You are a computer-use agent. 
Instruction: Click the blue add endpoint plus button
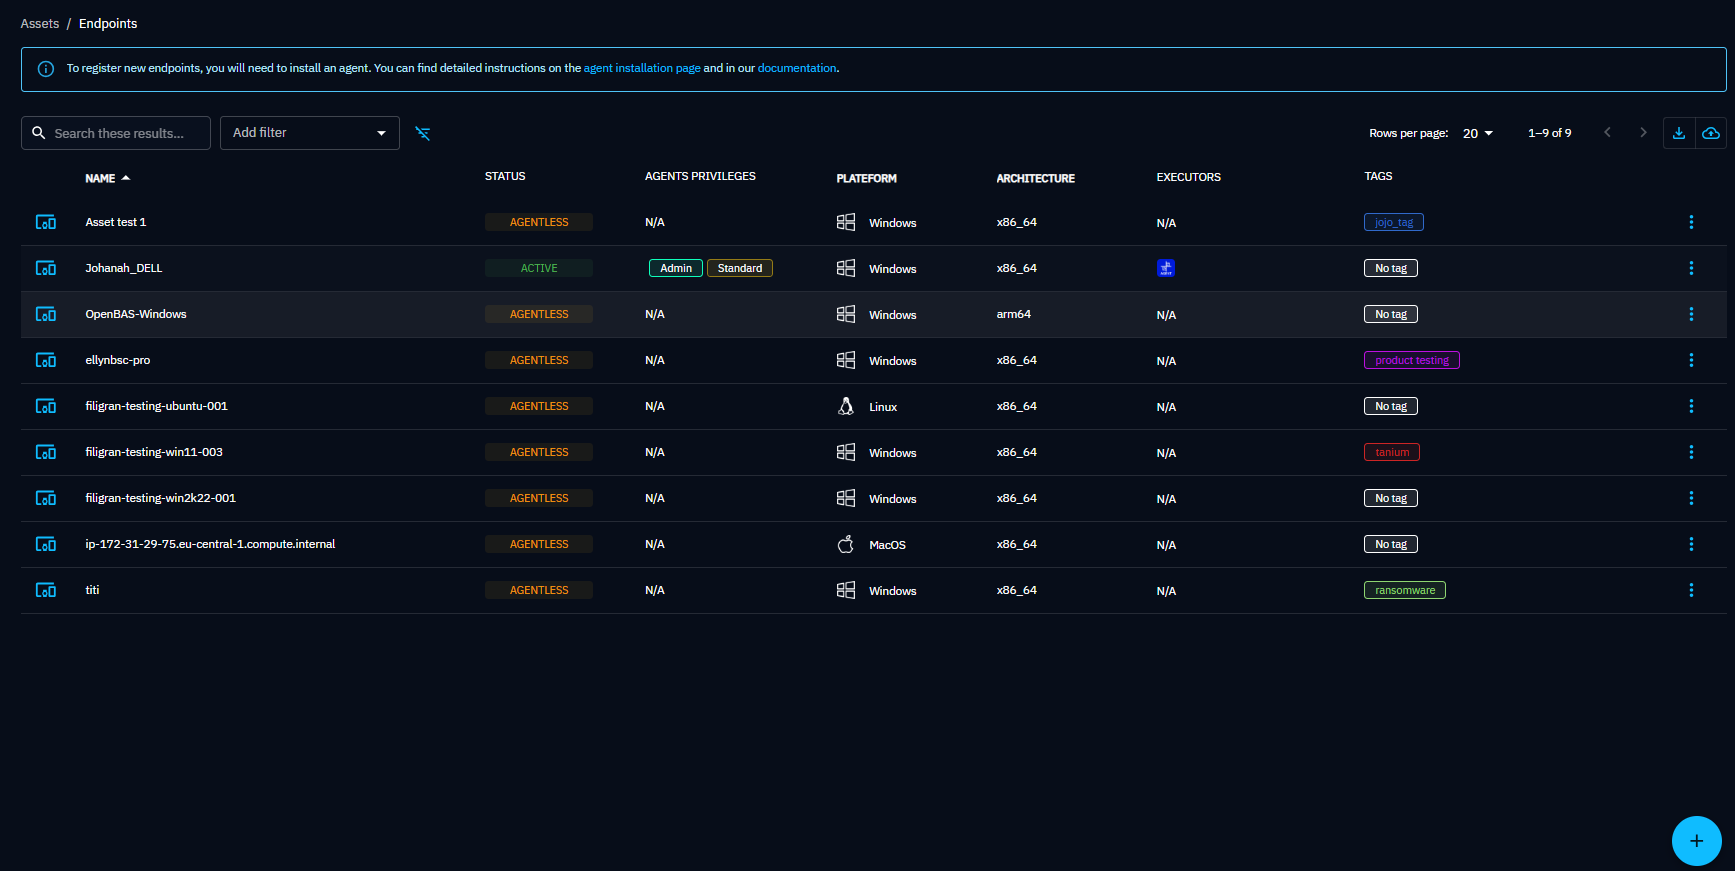[x=1696, y=841]
